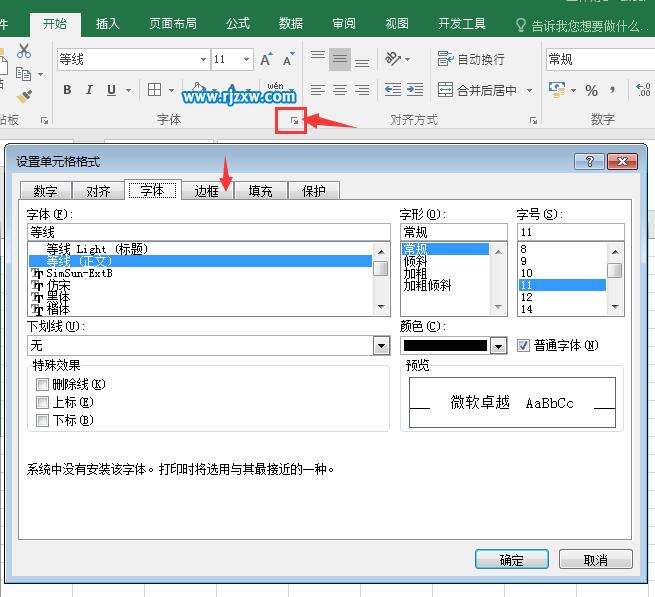Switch to the Alignment (对齐) dialog tab

(98, 191)
